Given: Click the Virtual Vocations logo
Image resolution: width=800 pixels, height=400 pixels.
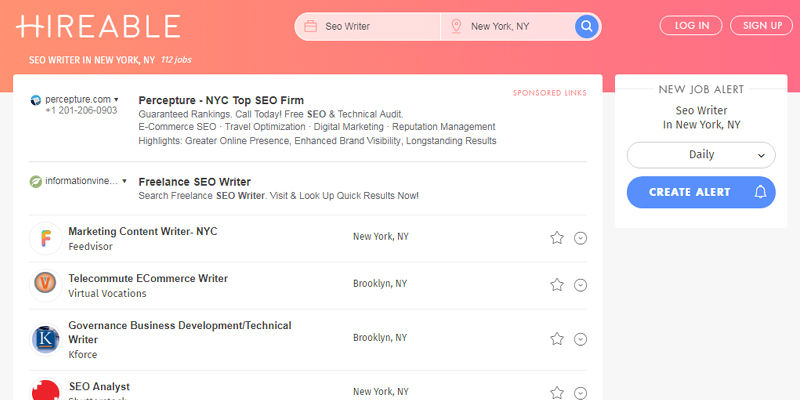Looking at the screenshot, I should (46, 285).
